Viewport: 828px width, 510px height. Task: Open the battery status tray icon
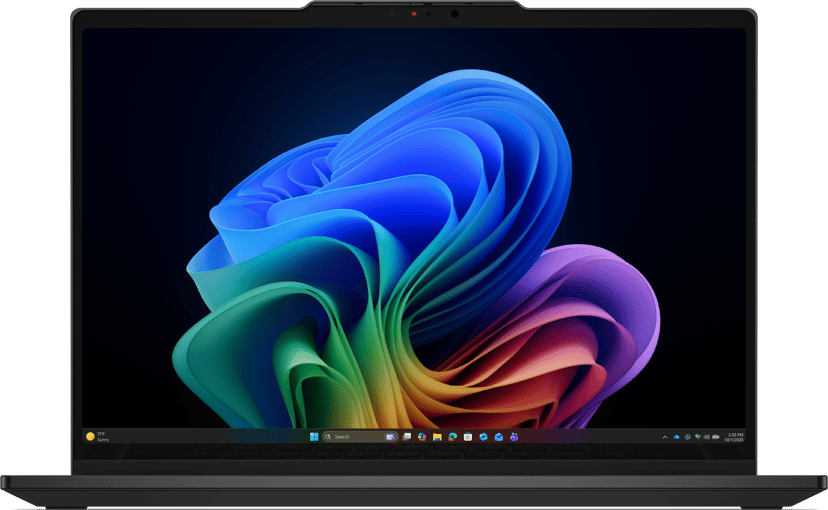716,437
